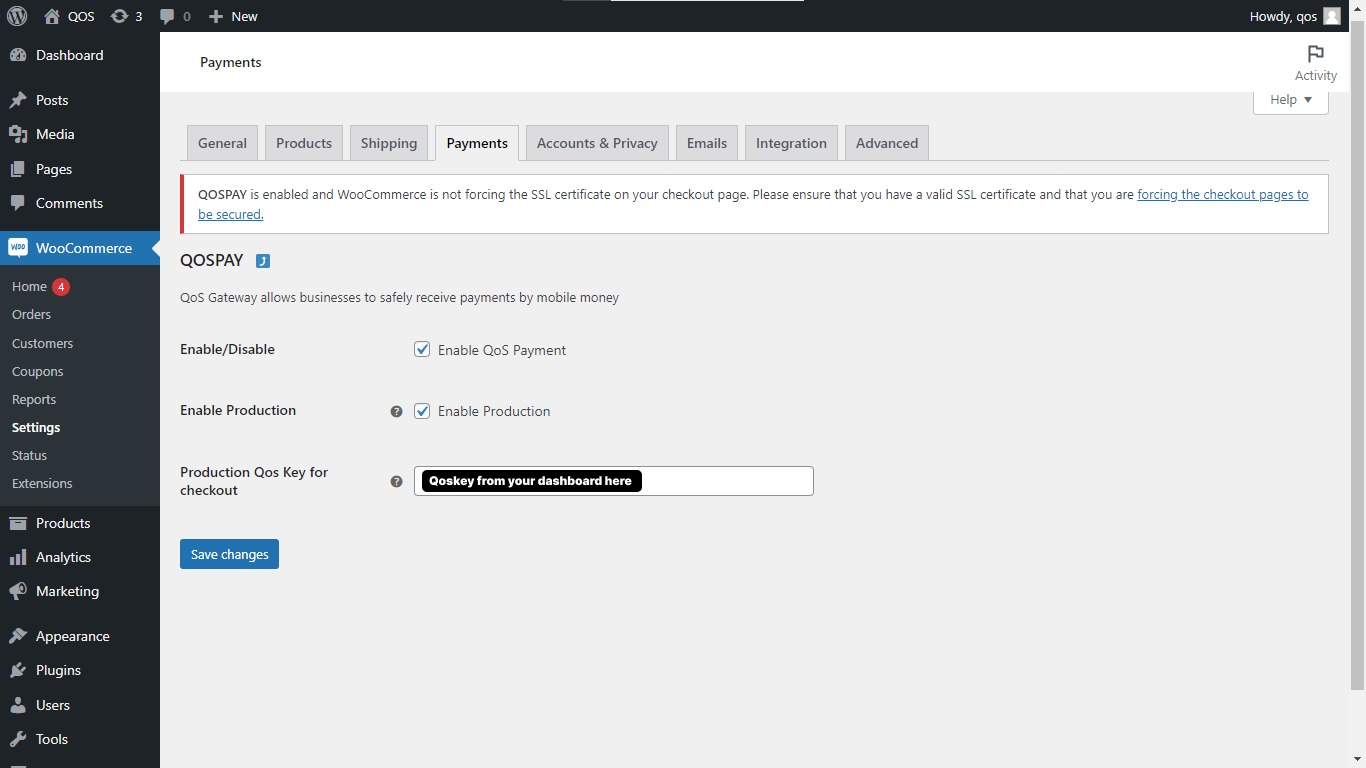The image size is (1366, 768).
Task: Toggle the Enable Production checkbox
Action: 422,411
